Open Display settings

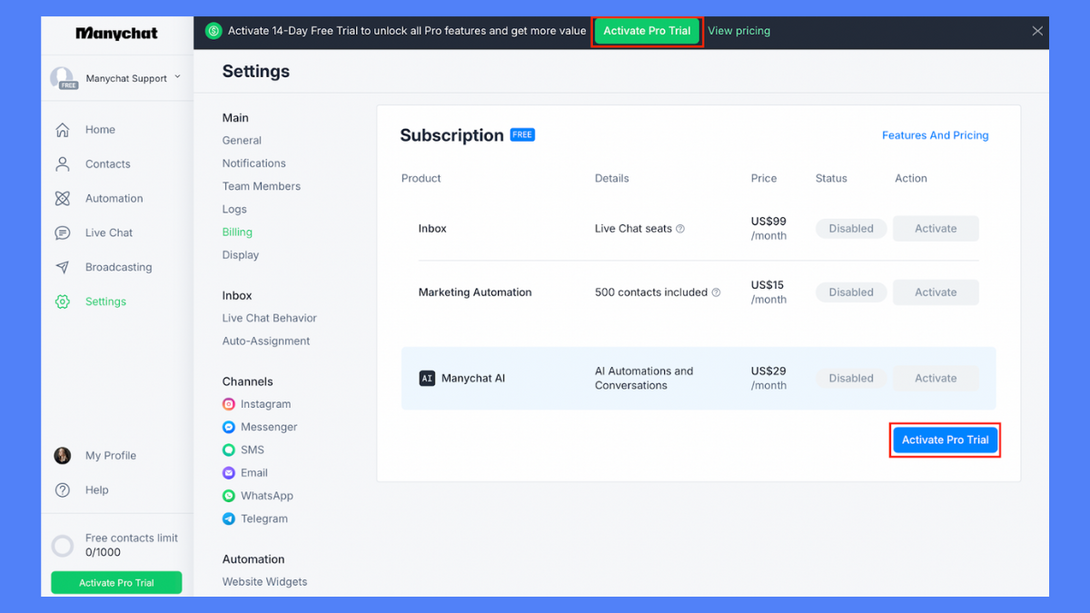coord(241,255)
